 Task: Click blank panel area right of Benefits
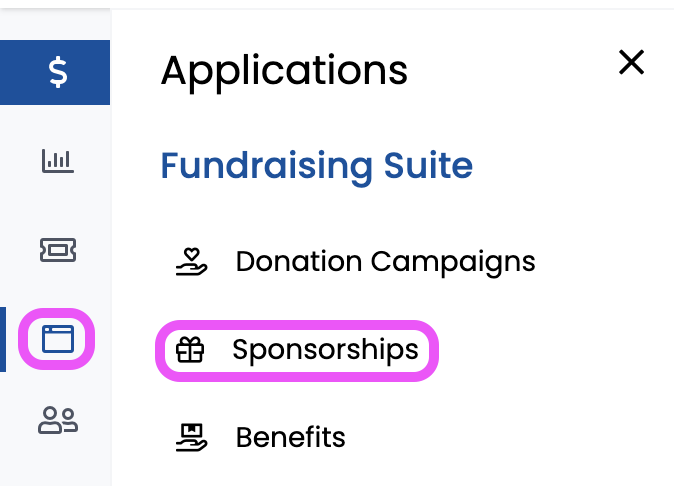pyautogui.click(x=507, y=437)
